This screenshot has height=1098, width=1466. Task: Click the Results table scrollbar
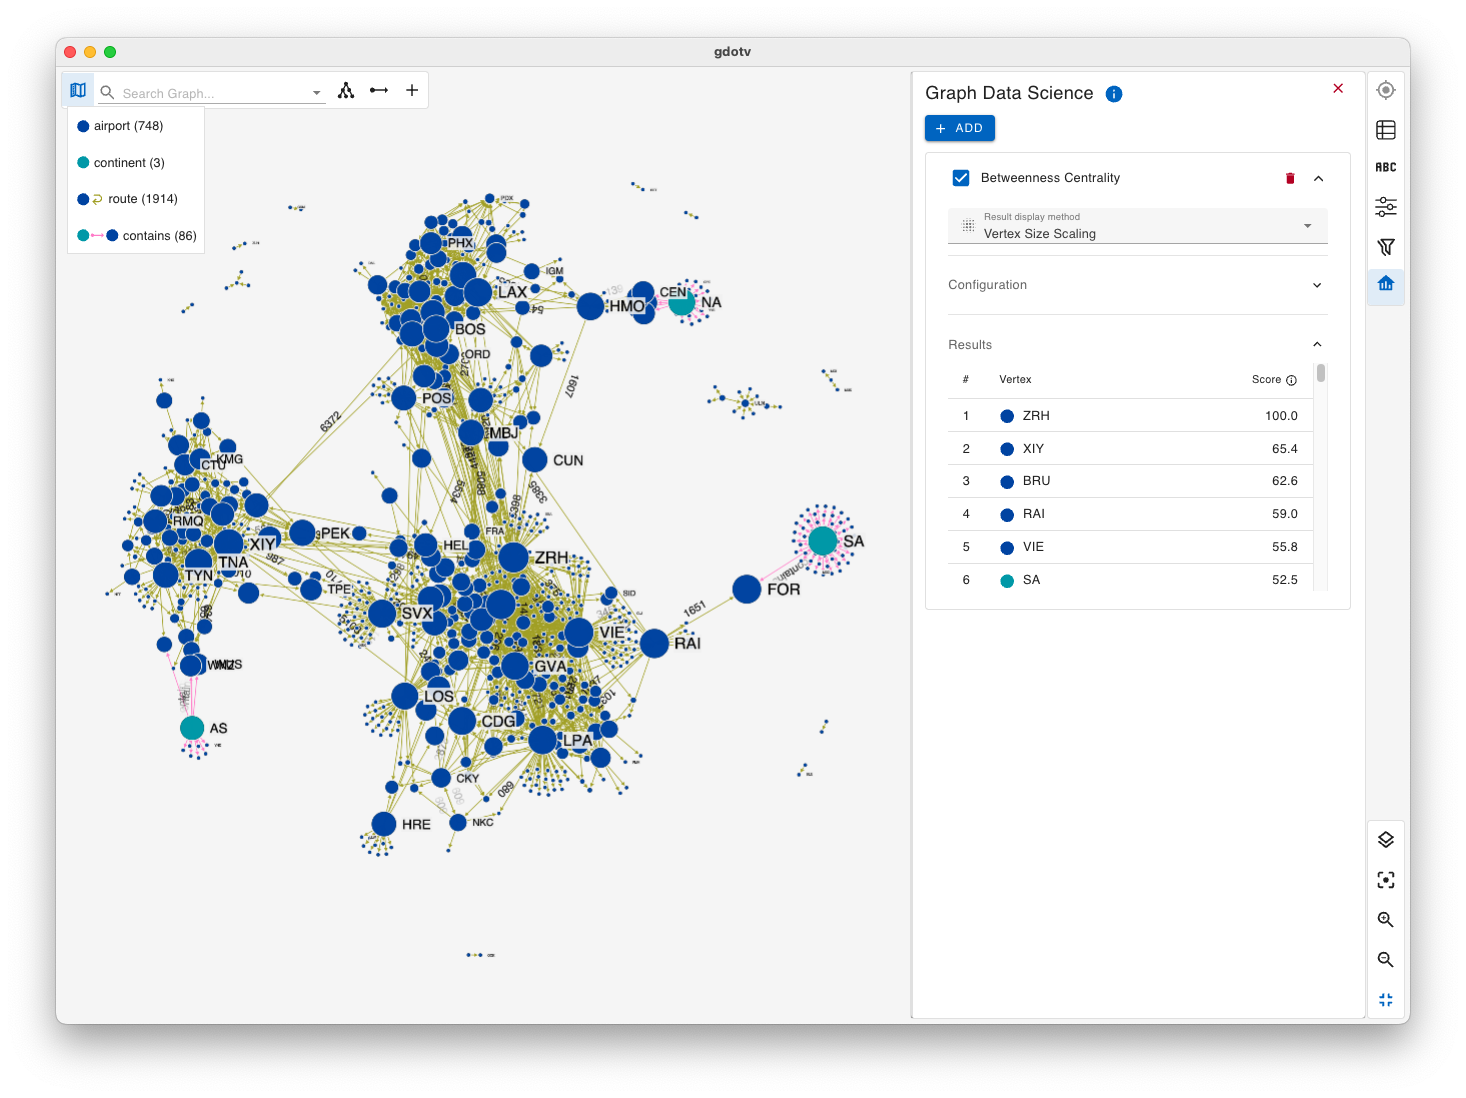[1321, 373]
